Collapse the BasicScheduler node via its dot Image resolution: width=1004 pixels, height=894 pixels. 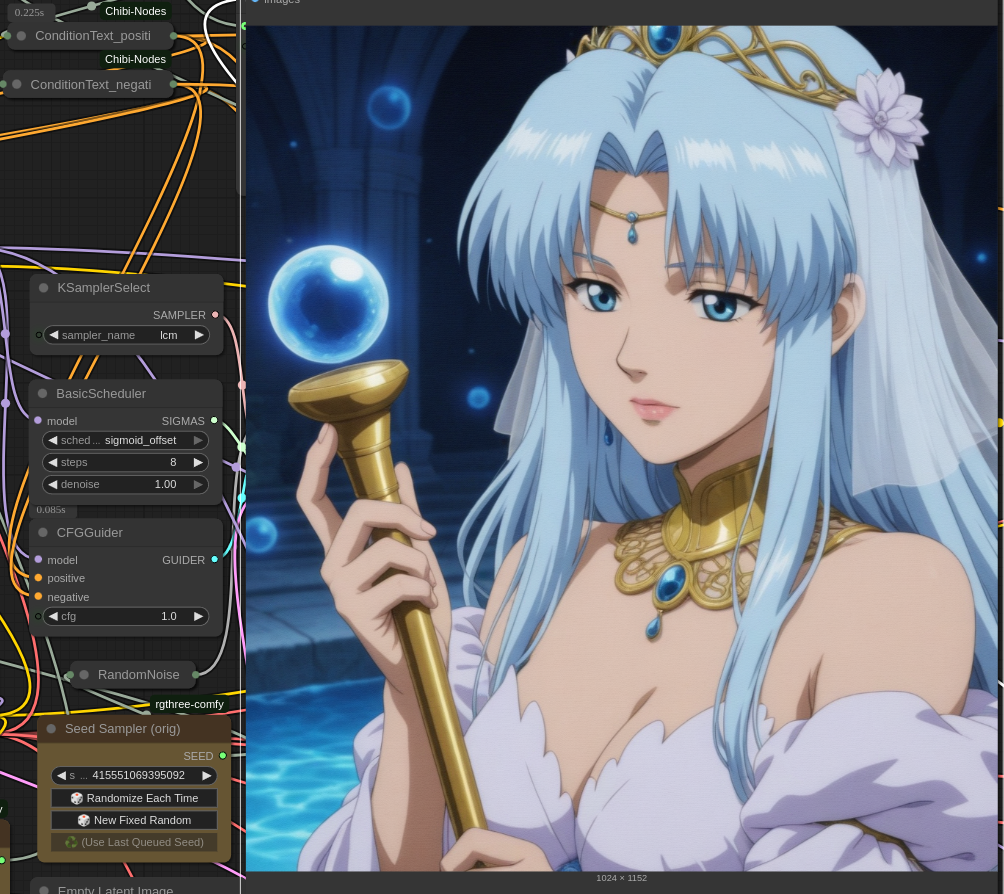pyautogui.click(x=43, y=394)
